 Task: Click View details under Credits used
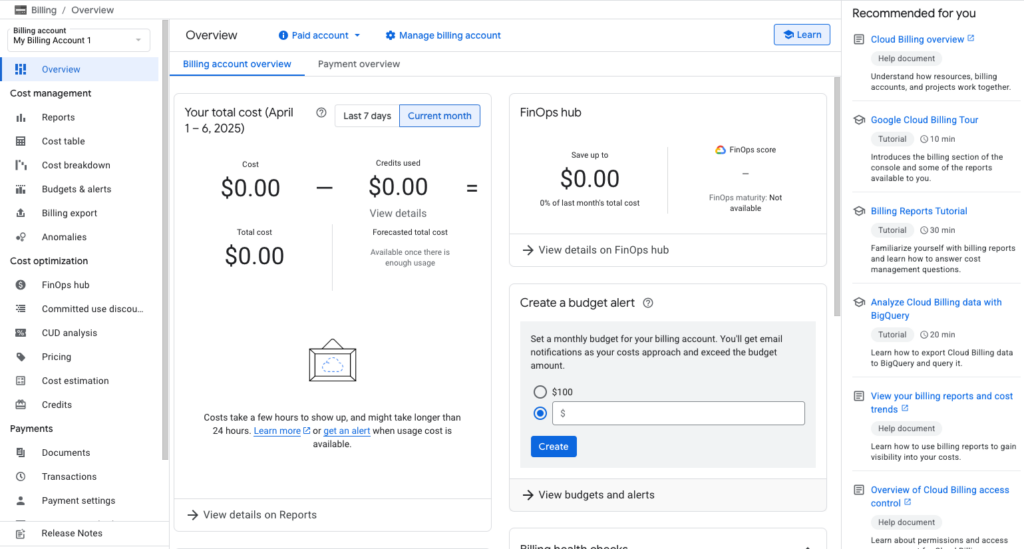pyautogui.click(x=398, y=213)
